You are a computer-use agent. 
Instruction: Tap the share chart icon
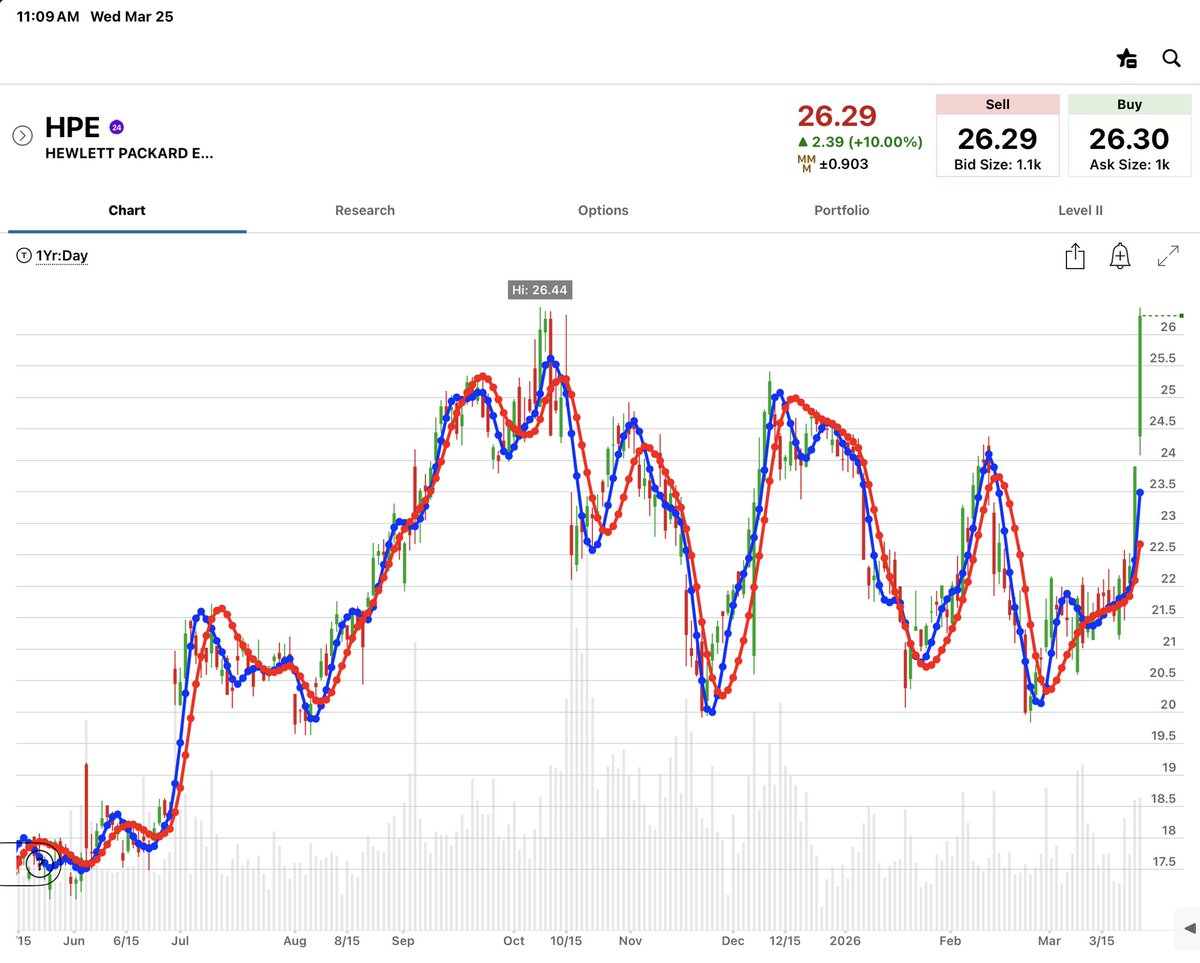1075,256
